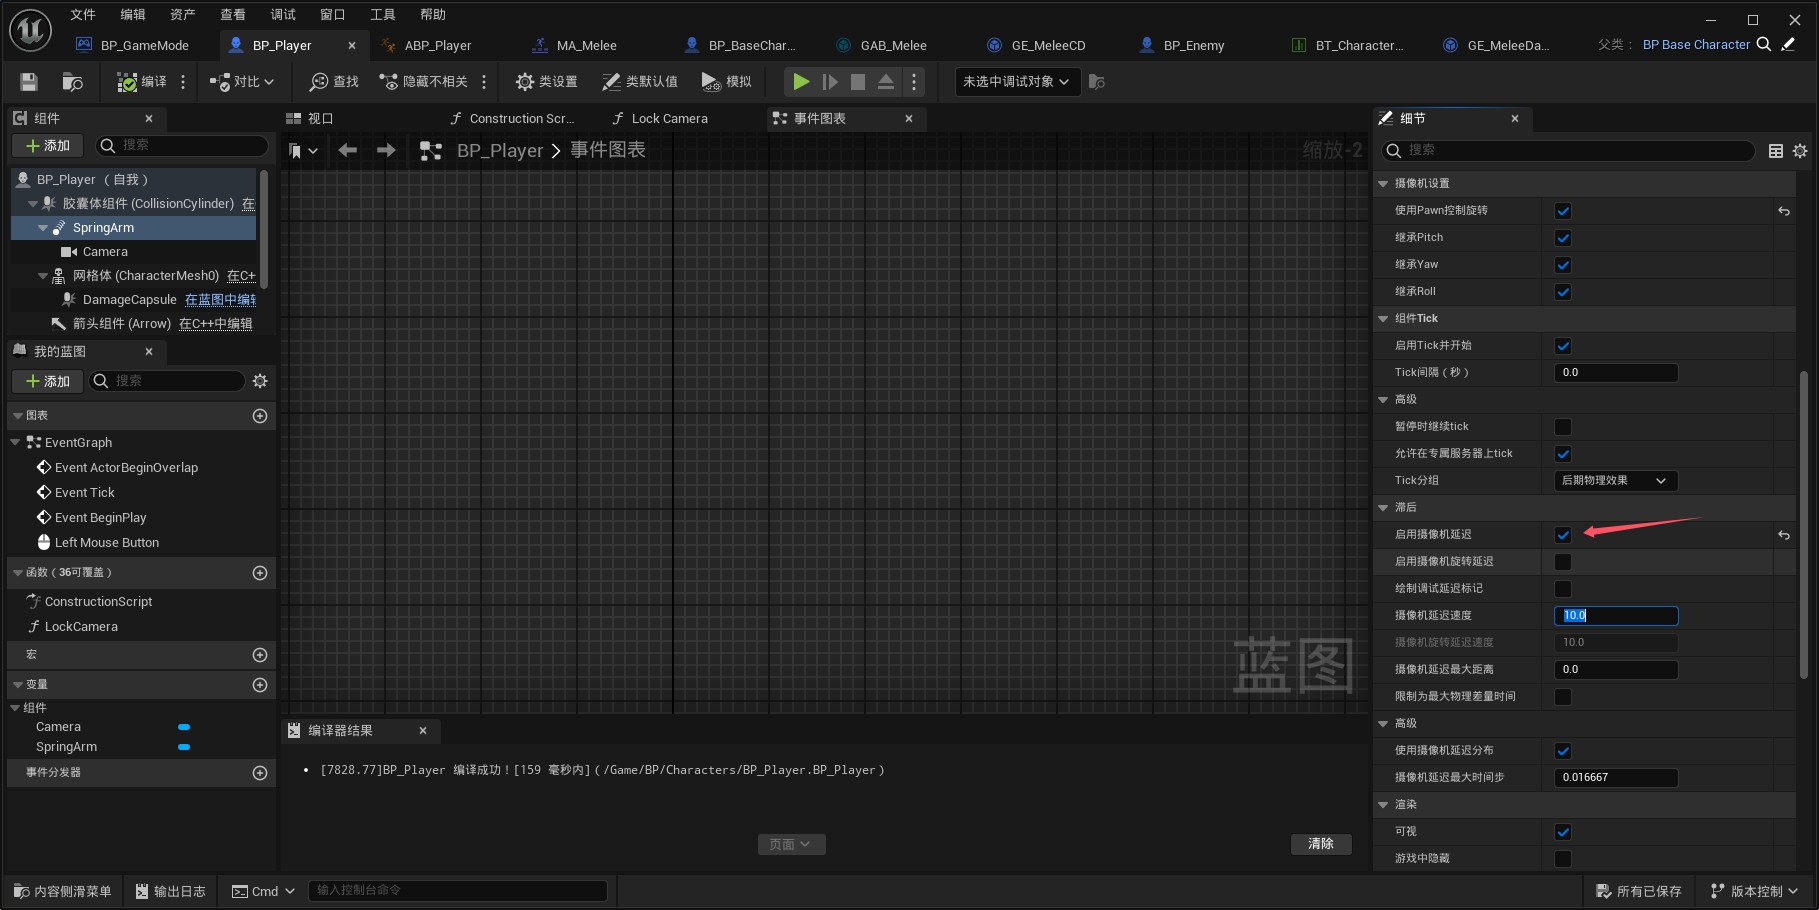Start 模拟 simulation

coord(726,82)
